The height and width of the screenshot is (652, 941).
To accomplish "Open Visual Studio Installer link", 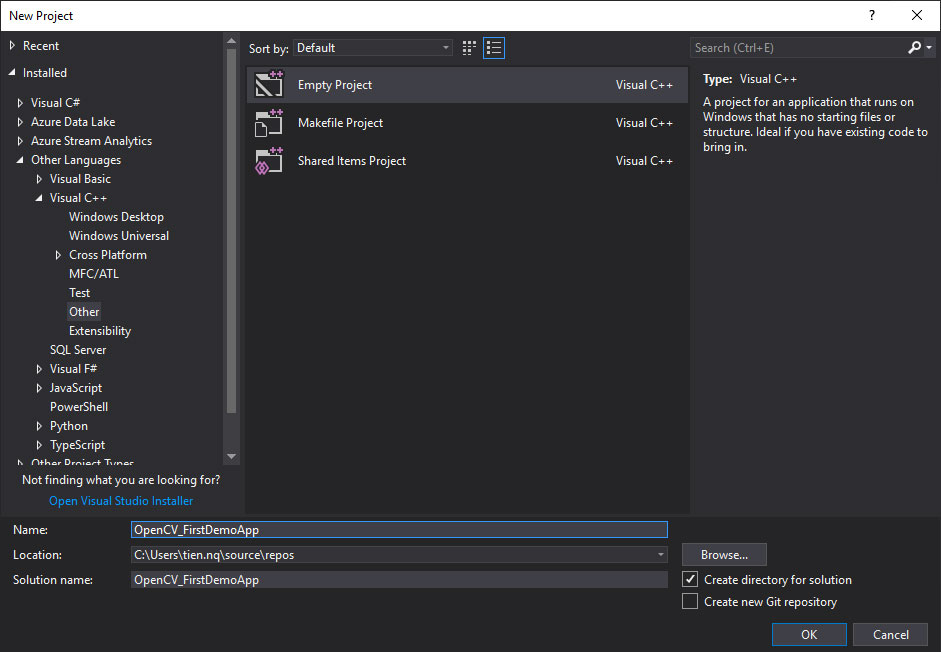I will coord(121,501).
